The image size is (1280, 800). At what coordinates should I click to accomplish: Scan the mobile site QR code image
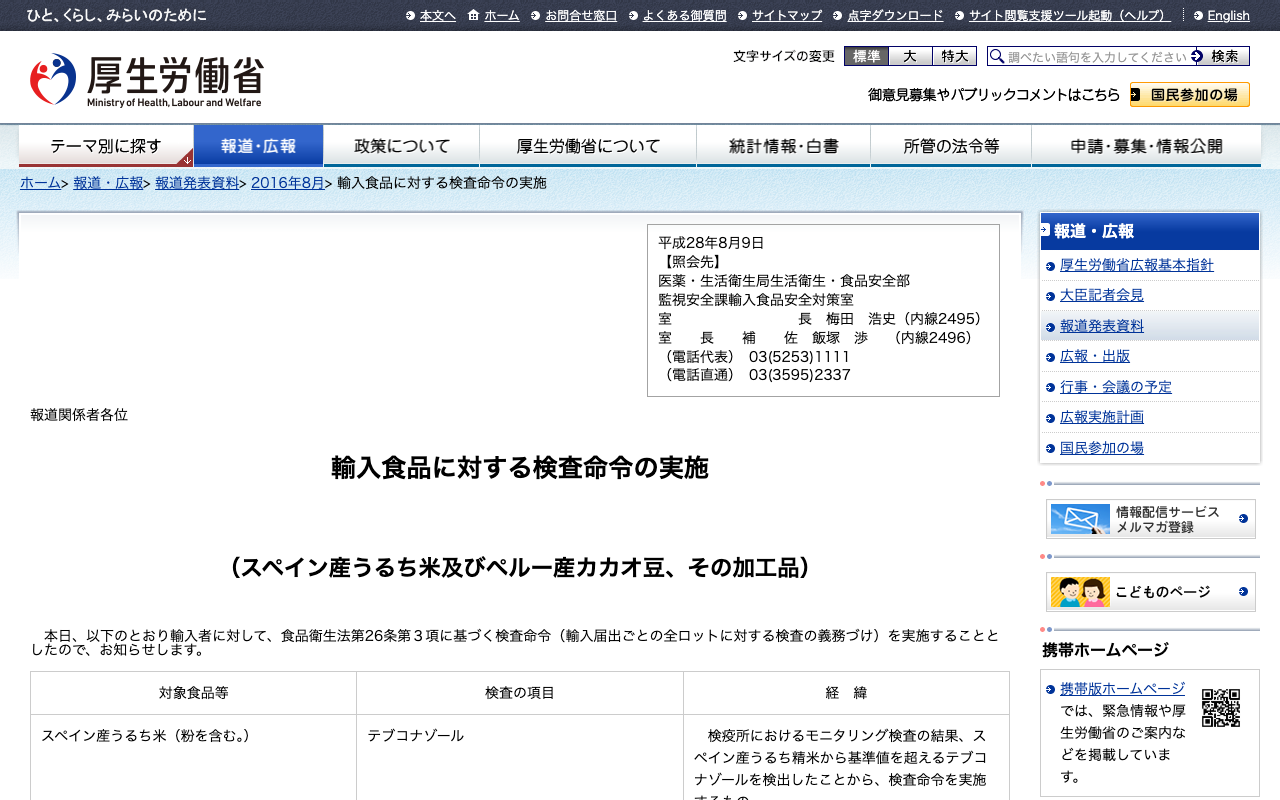(1221, 708)
